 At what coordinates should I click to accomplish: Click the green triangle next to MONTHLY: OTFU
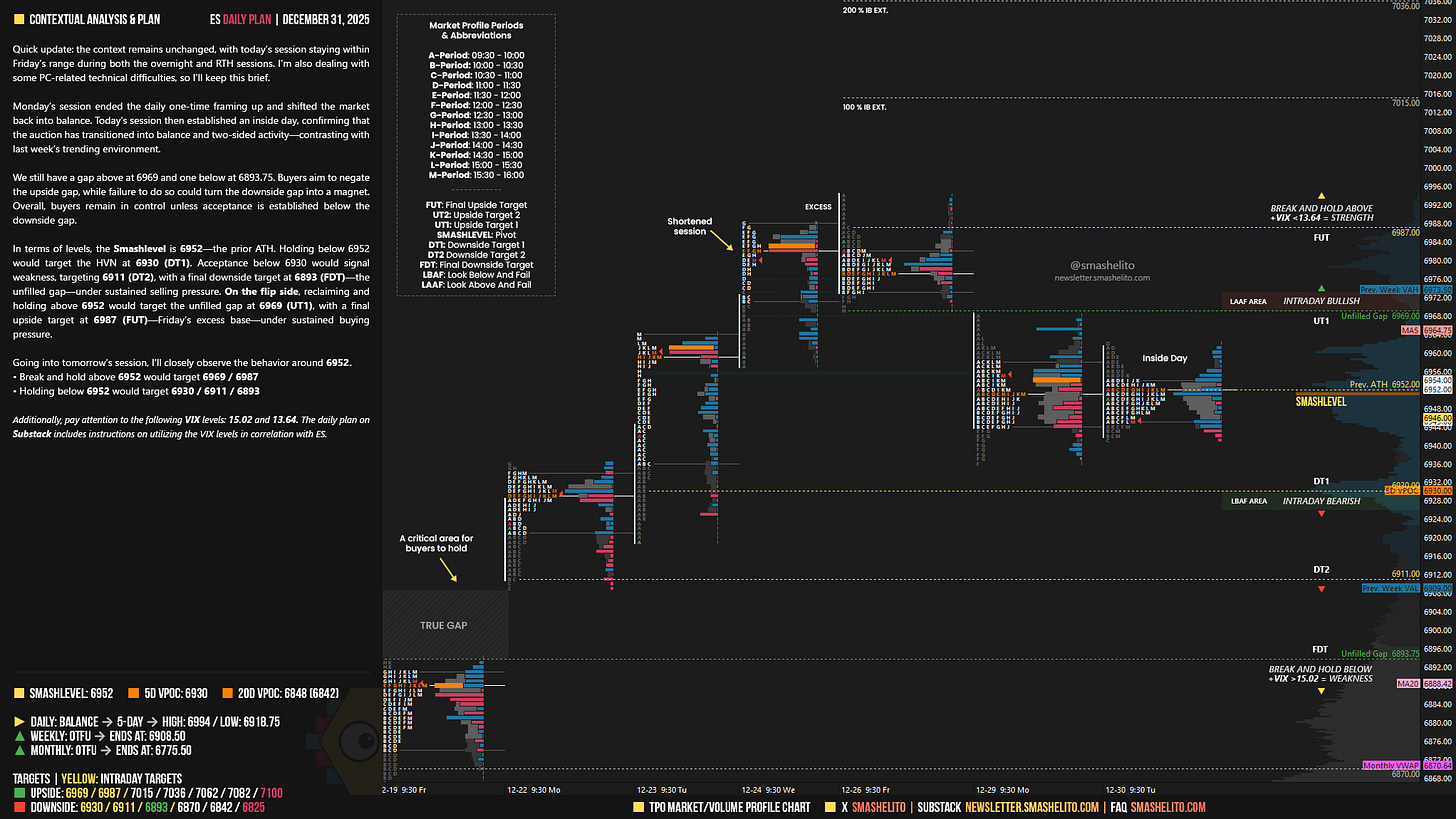point(19,750)
